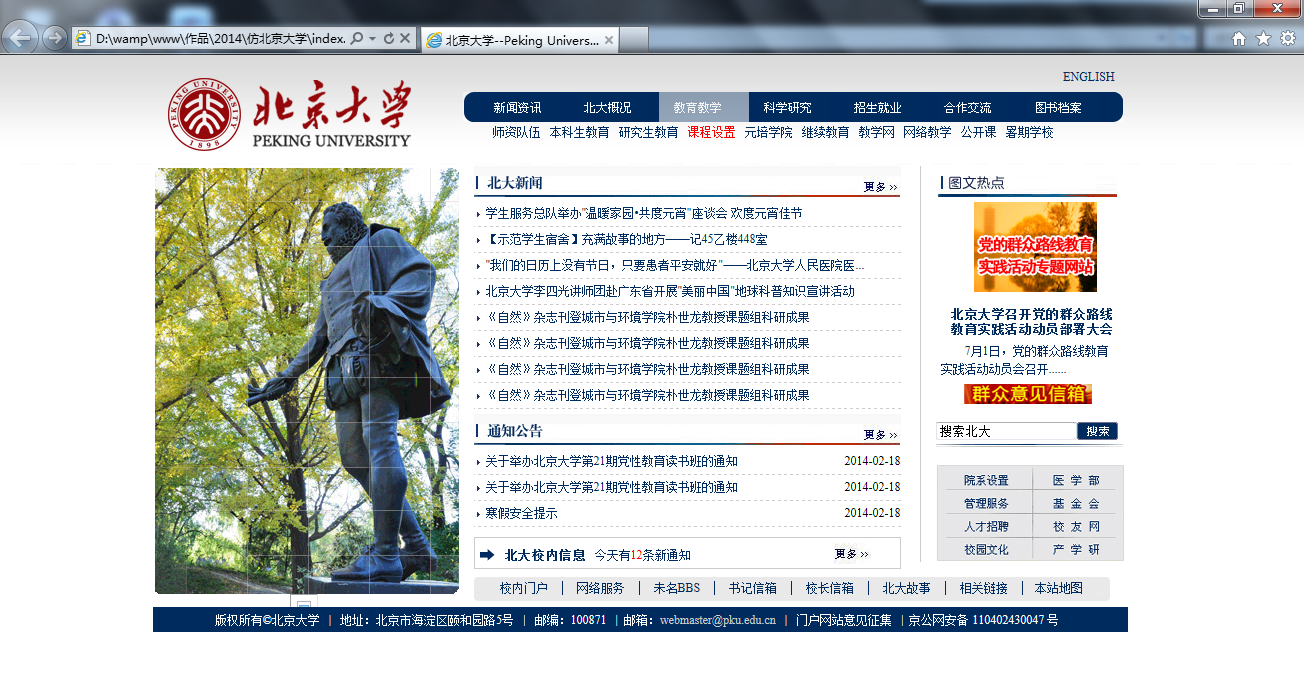
Task: Open news about 北京大学人民医院
Action: pyautogui.click(x=674, y=265)
